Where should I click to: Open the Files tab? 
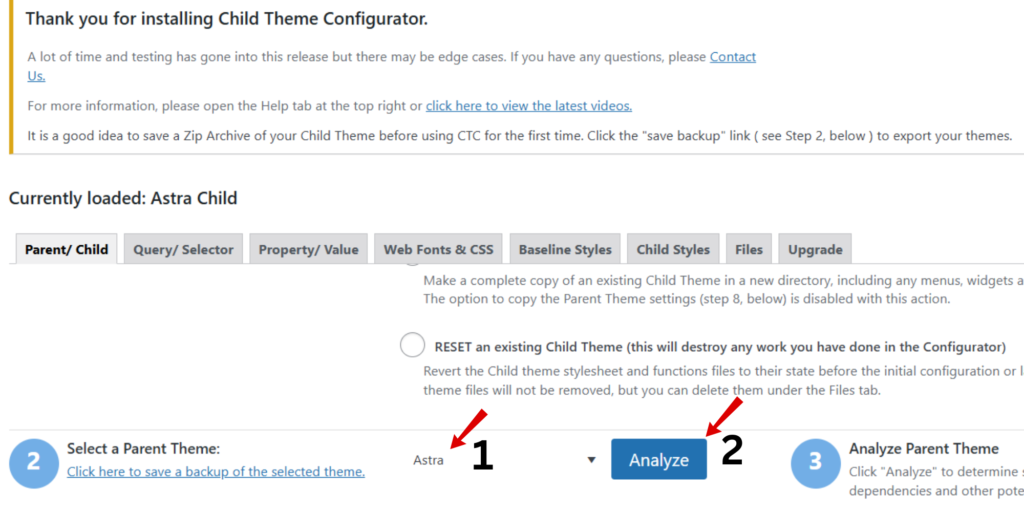[x=748, y=249]
